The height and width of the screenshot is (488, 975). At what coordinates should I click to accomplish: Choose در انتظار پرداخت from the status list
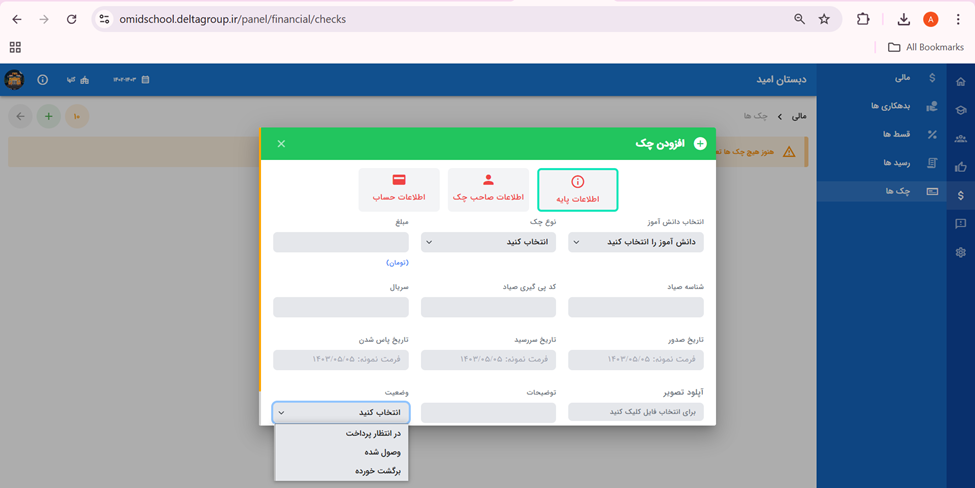(x=341, y=433)
